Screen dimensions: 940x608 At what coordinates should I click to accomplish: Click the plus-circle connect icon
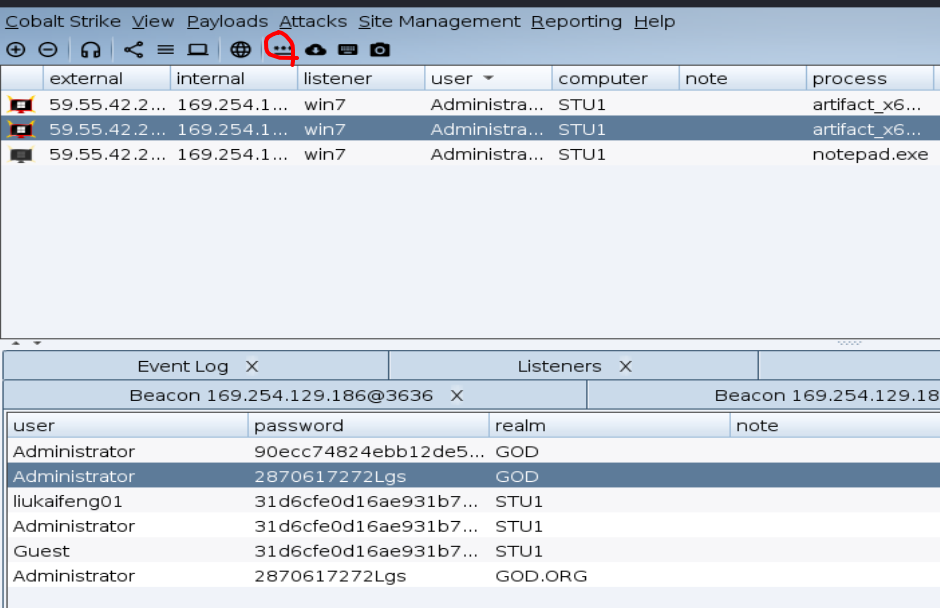(16, 49)
